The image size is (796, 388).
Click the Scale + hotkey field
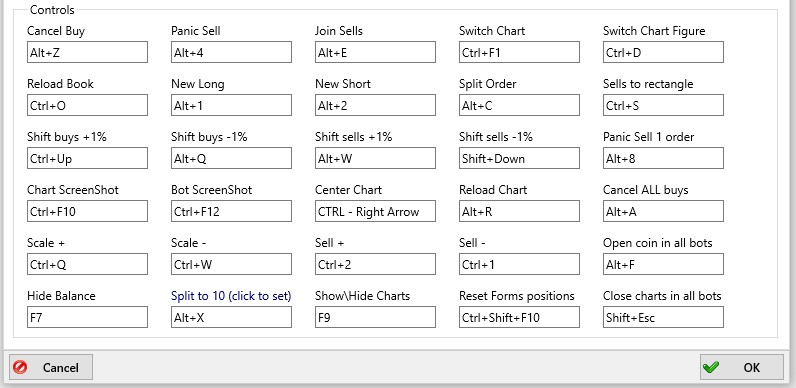(x=87, y=264)
